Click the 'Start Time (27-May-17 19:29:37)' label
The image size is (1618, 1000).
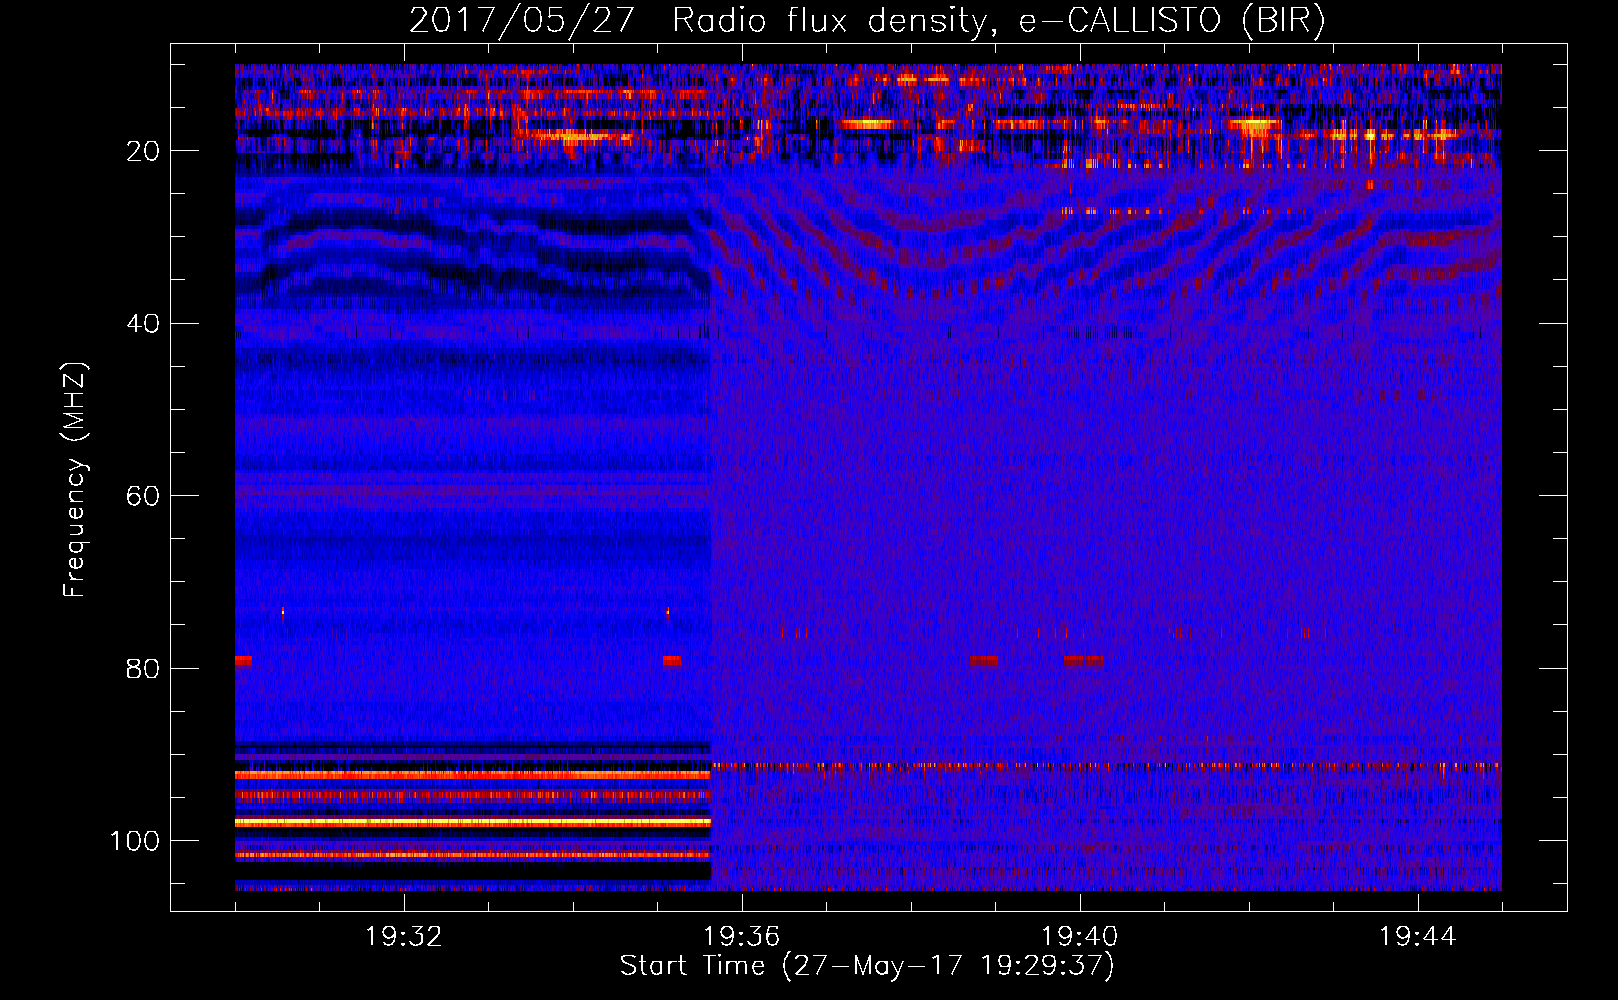pos(866,966)
